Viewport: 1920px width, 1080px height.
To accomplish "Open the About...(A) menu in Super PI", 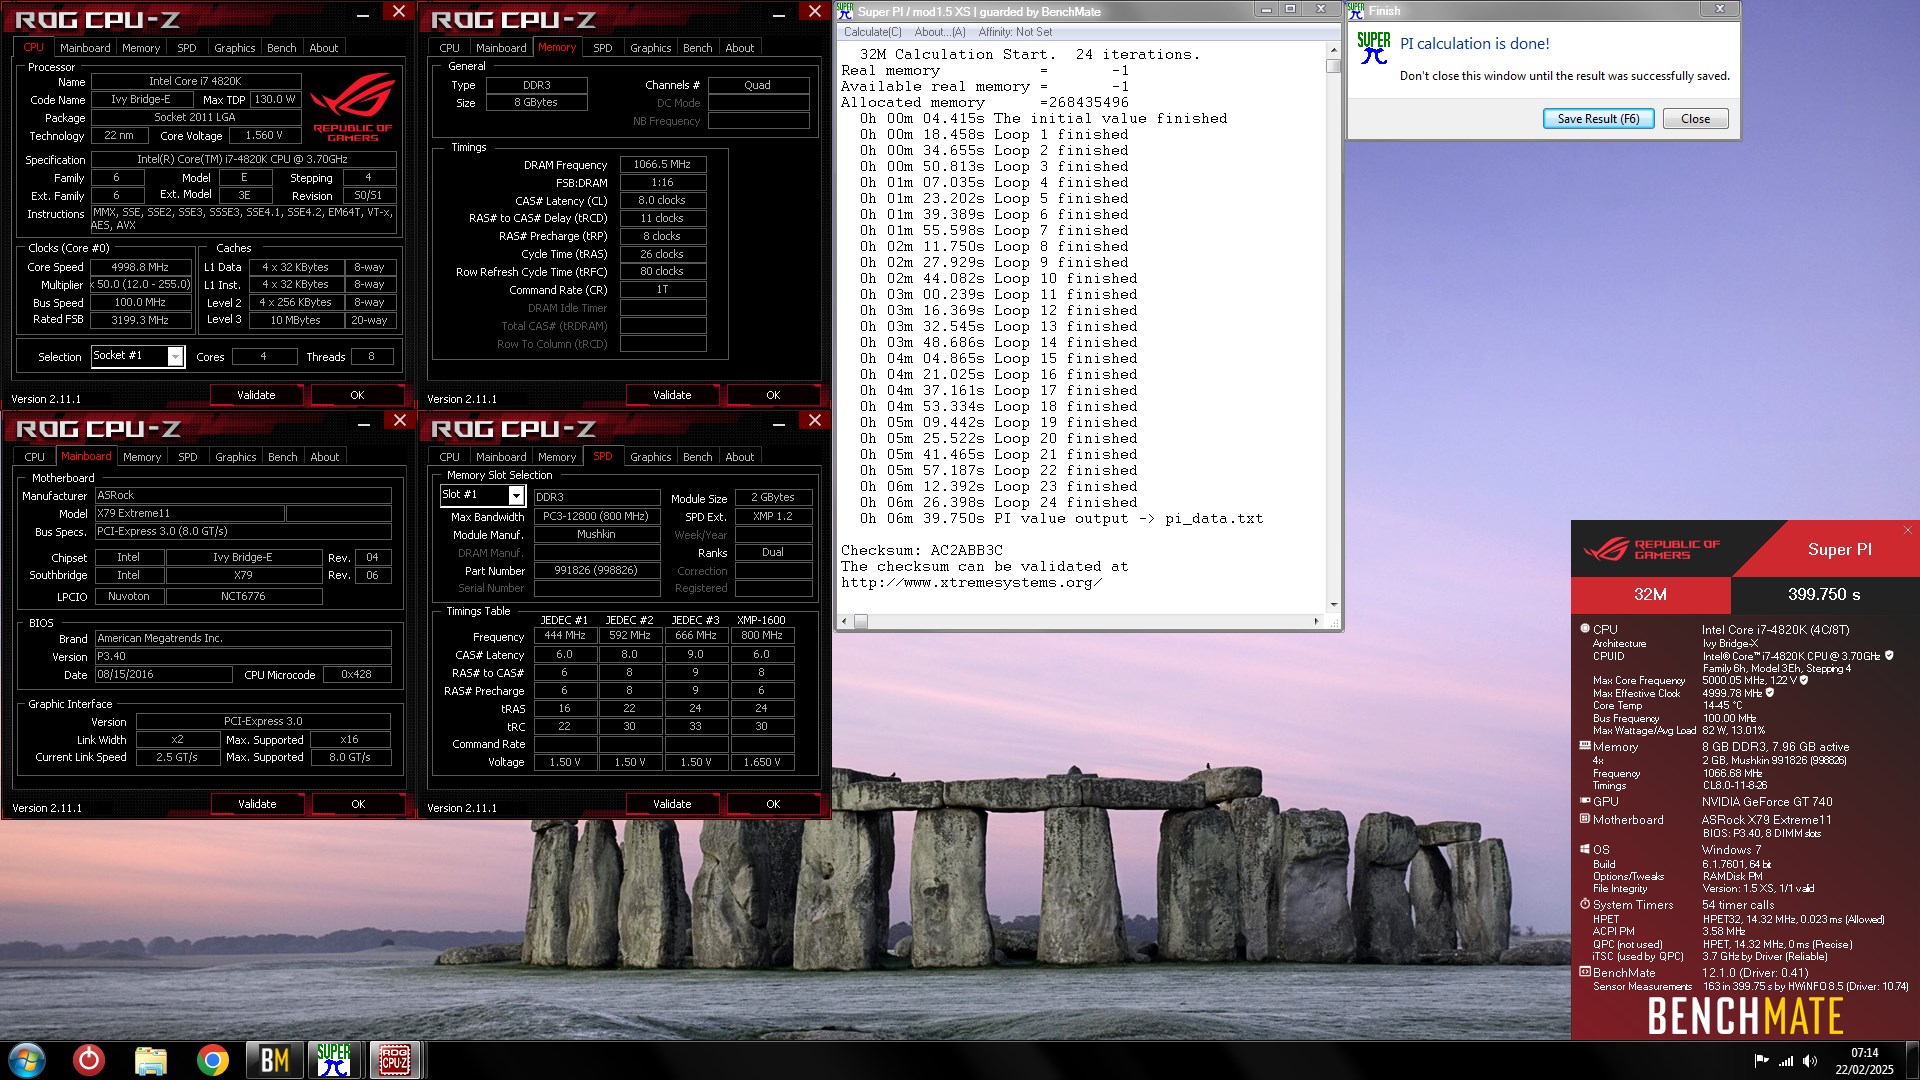I will (940, 32).
